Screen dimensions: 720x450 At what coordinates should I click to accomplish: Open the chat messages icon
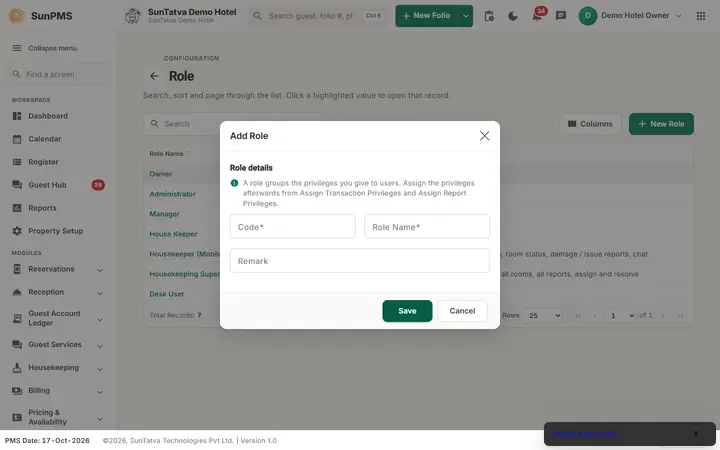point(561,16)
